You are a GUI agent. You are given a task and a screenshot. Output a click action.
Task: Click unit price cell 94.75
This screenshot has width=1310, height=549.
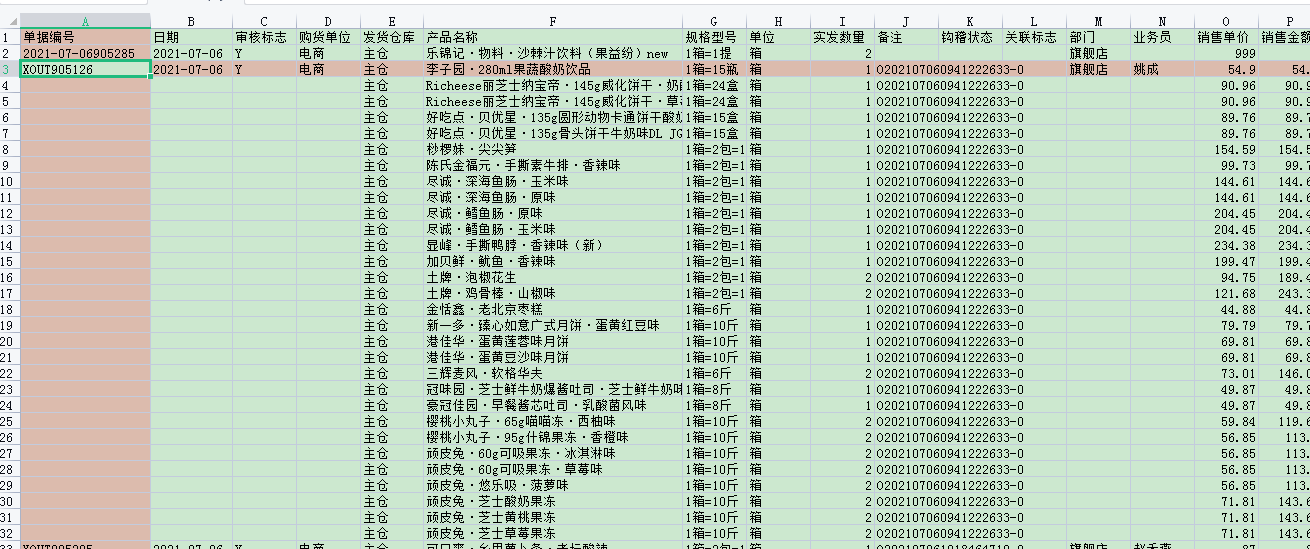(x=1227, y=277)
